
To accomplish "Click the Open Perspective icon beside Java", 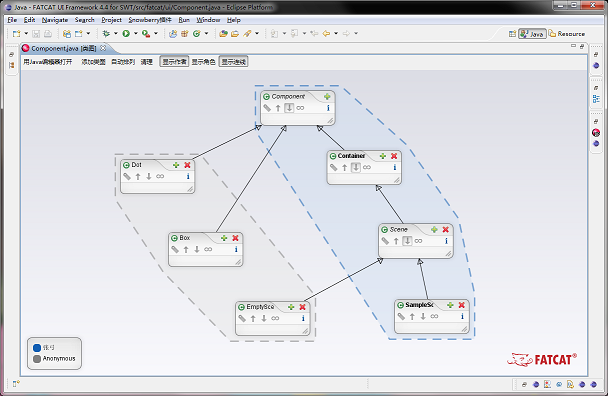I will coord(512,34).
